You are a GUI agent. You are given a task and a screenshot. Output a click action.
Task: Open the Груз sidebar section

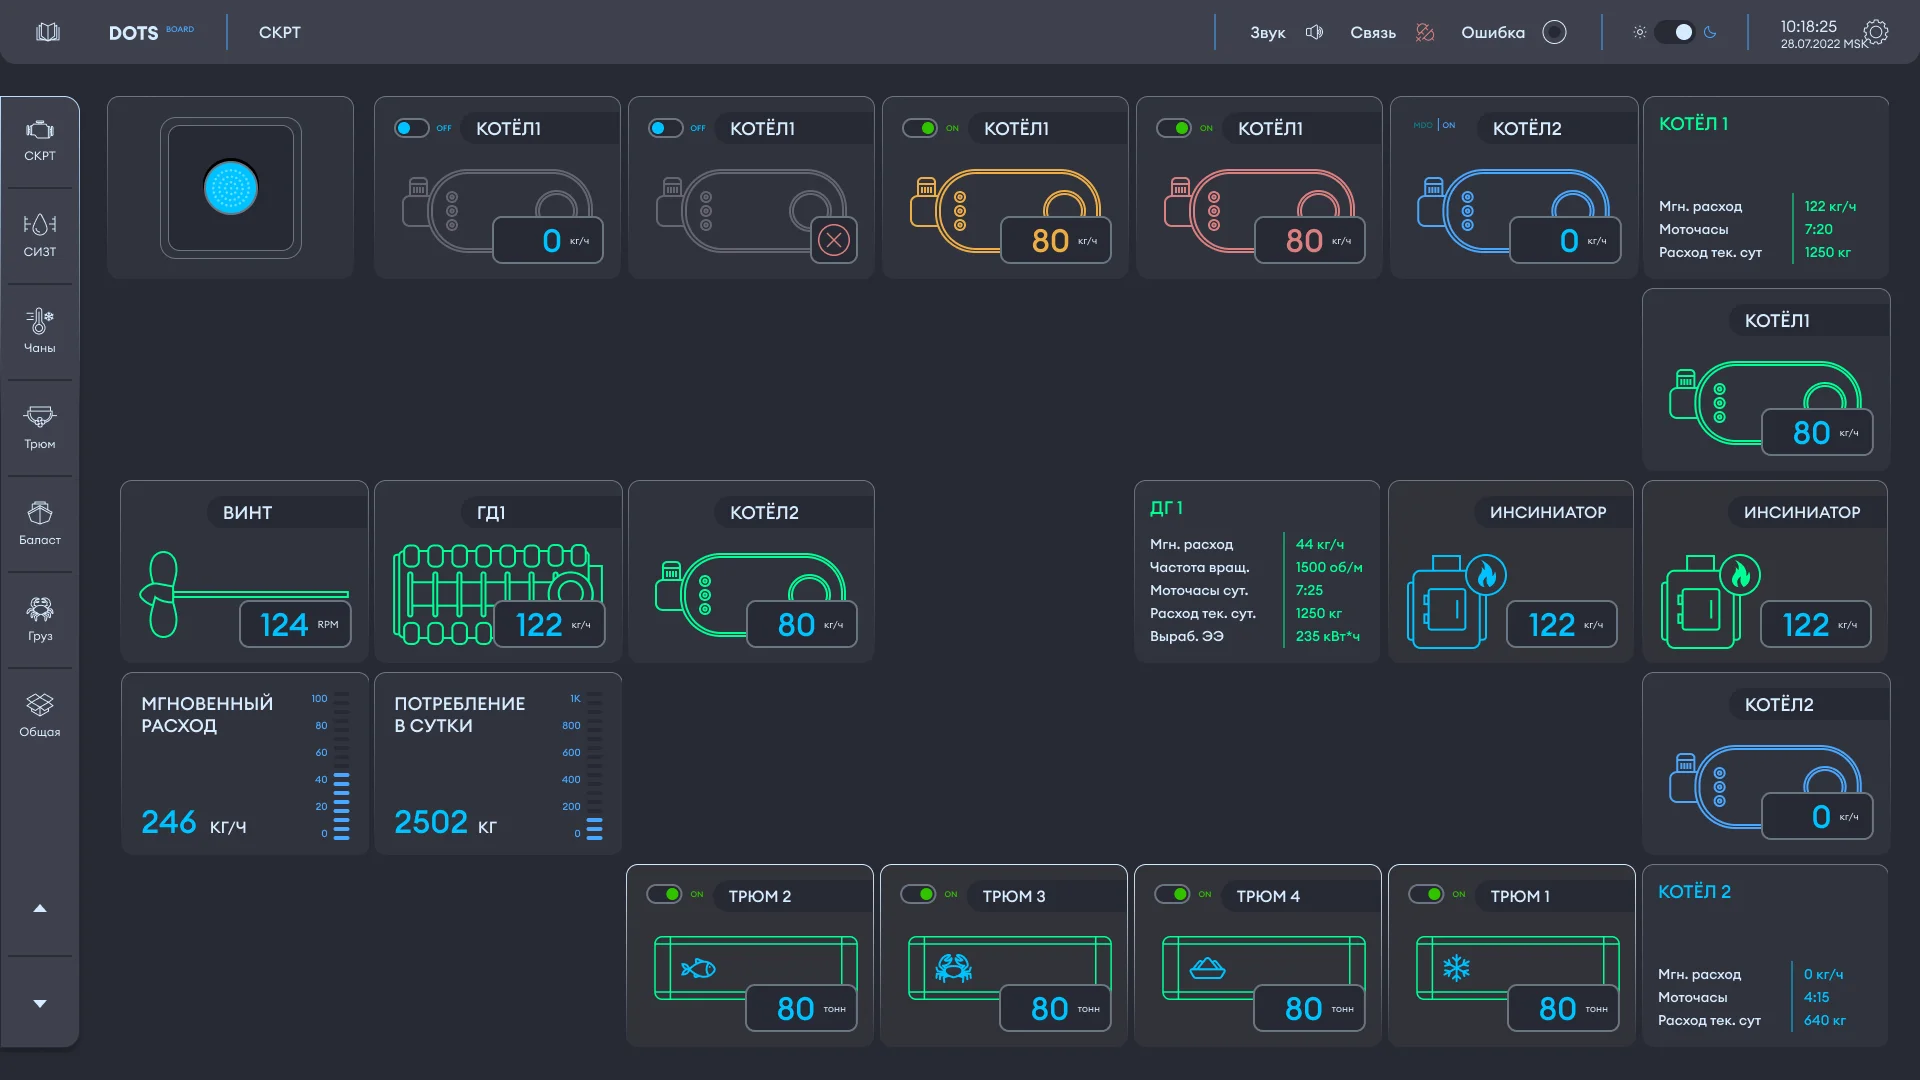click(40, 620)
